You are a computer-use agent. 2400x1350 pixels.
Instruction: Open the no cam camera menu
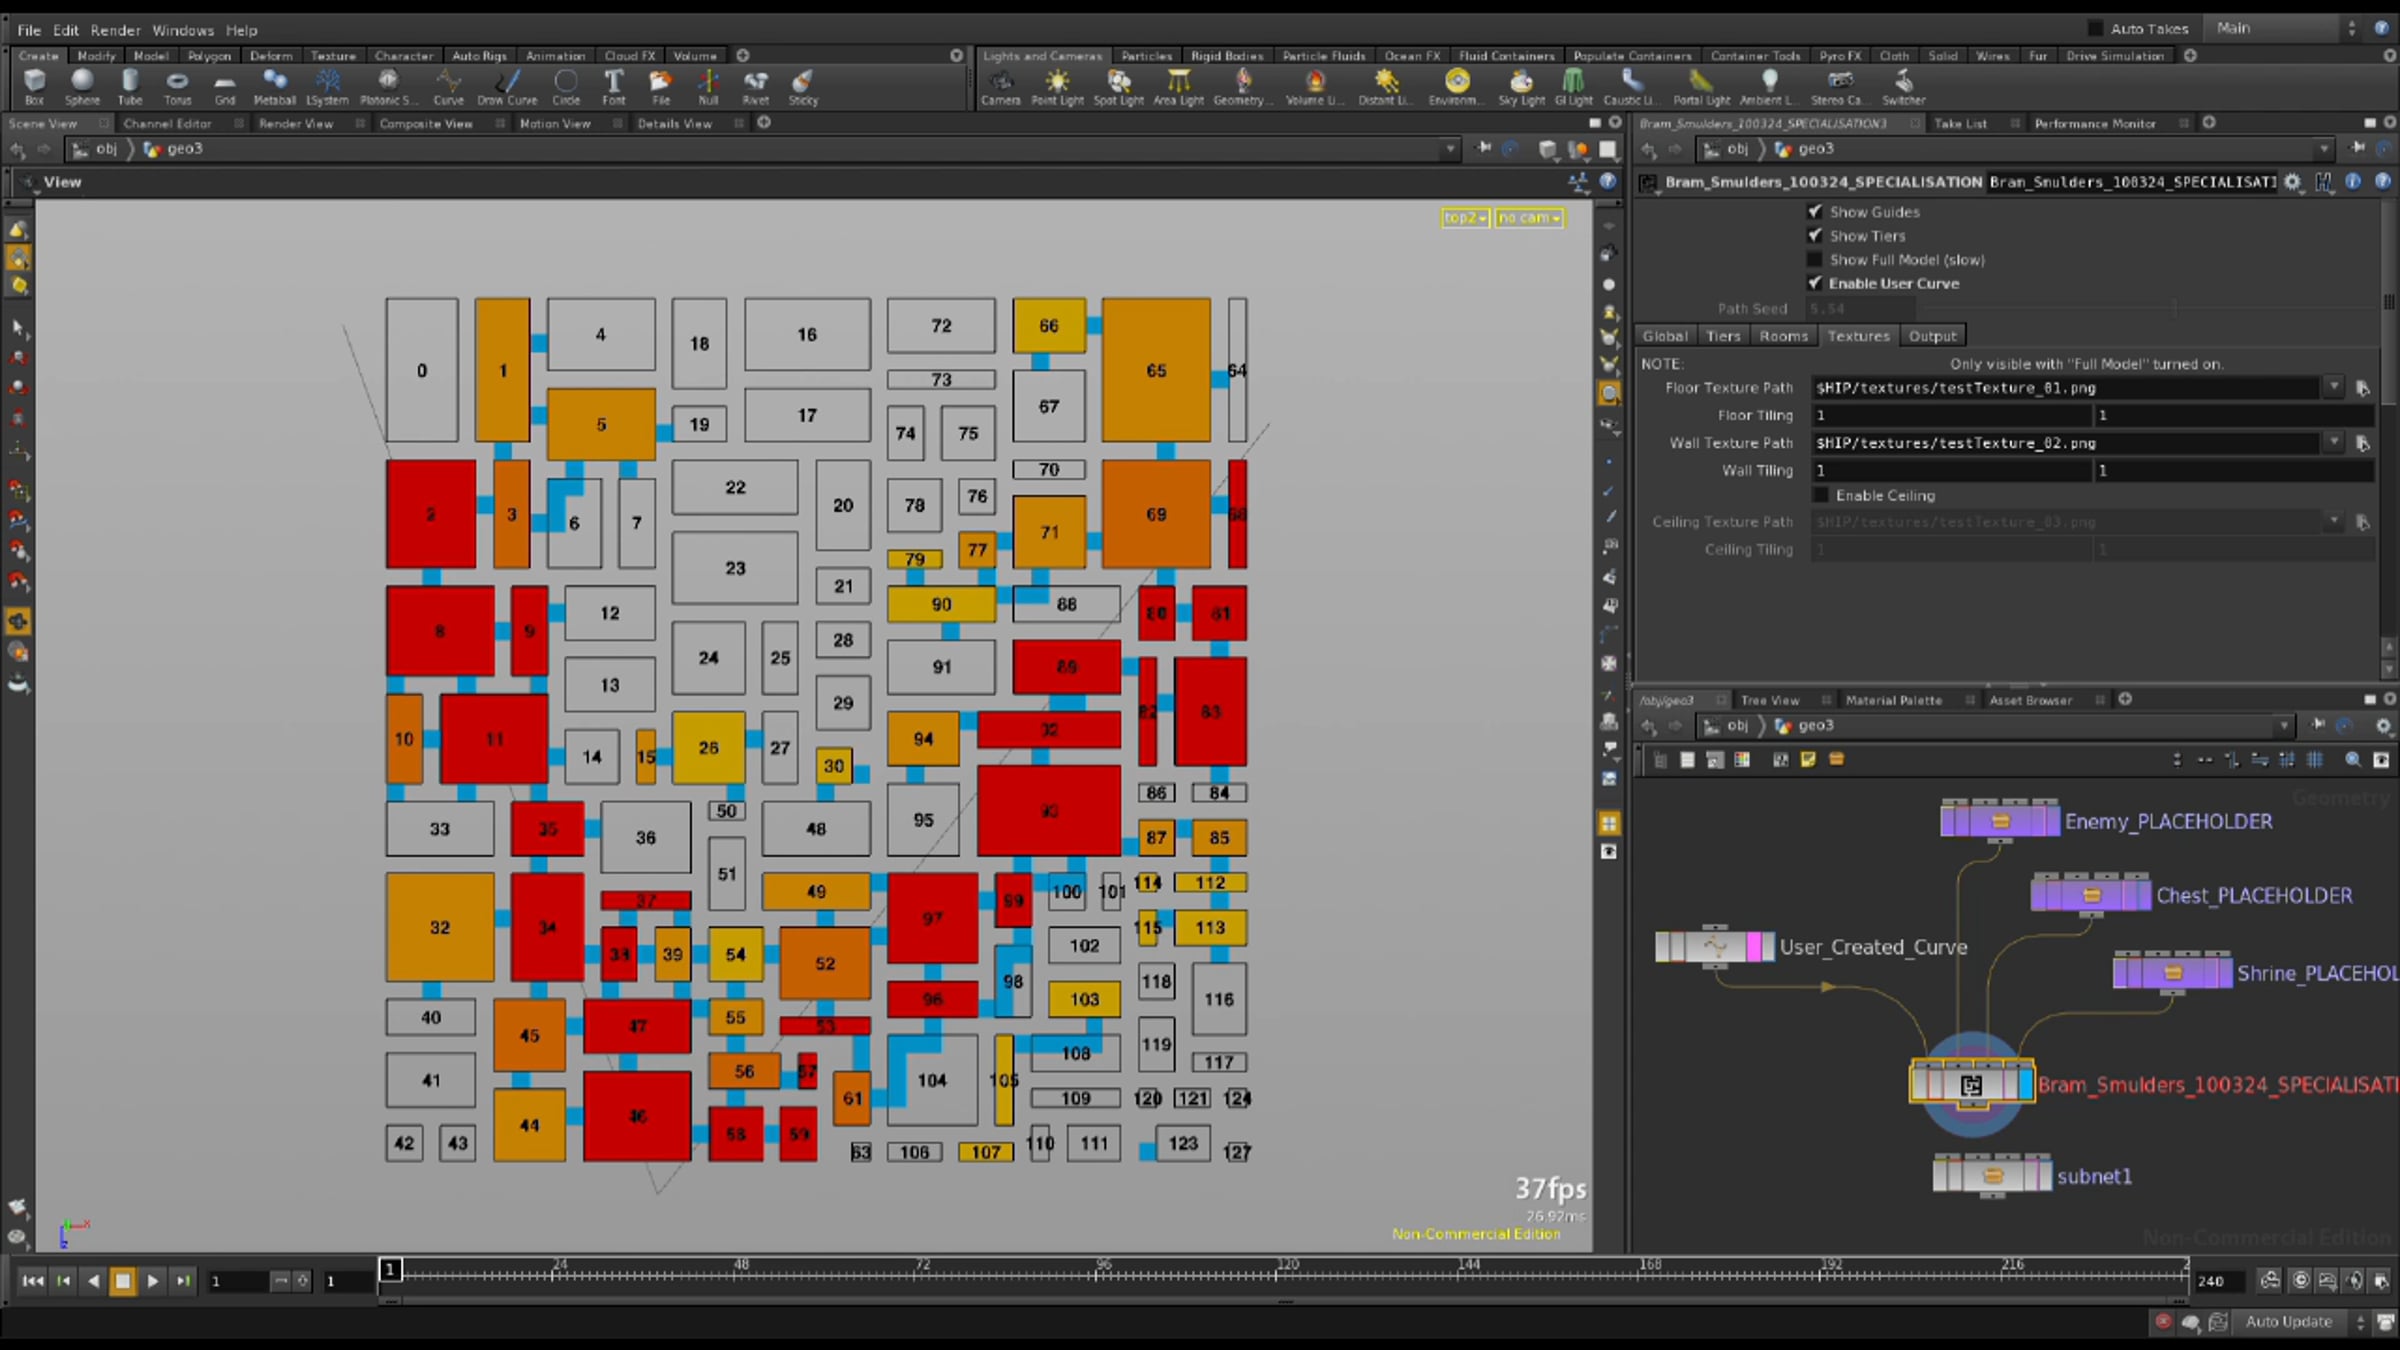(1528, 218)
